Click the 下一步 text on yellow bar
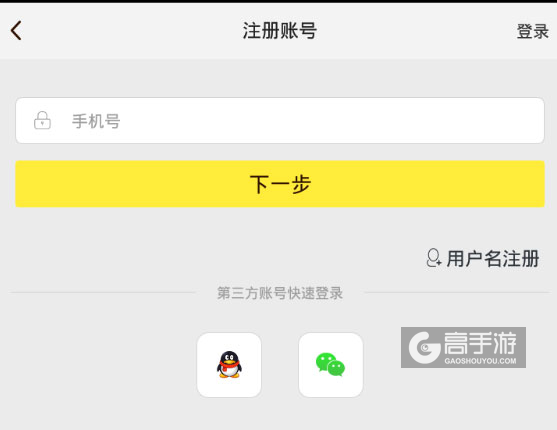Viewport: 557px width, 430px height. 280,184
